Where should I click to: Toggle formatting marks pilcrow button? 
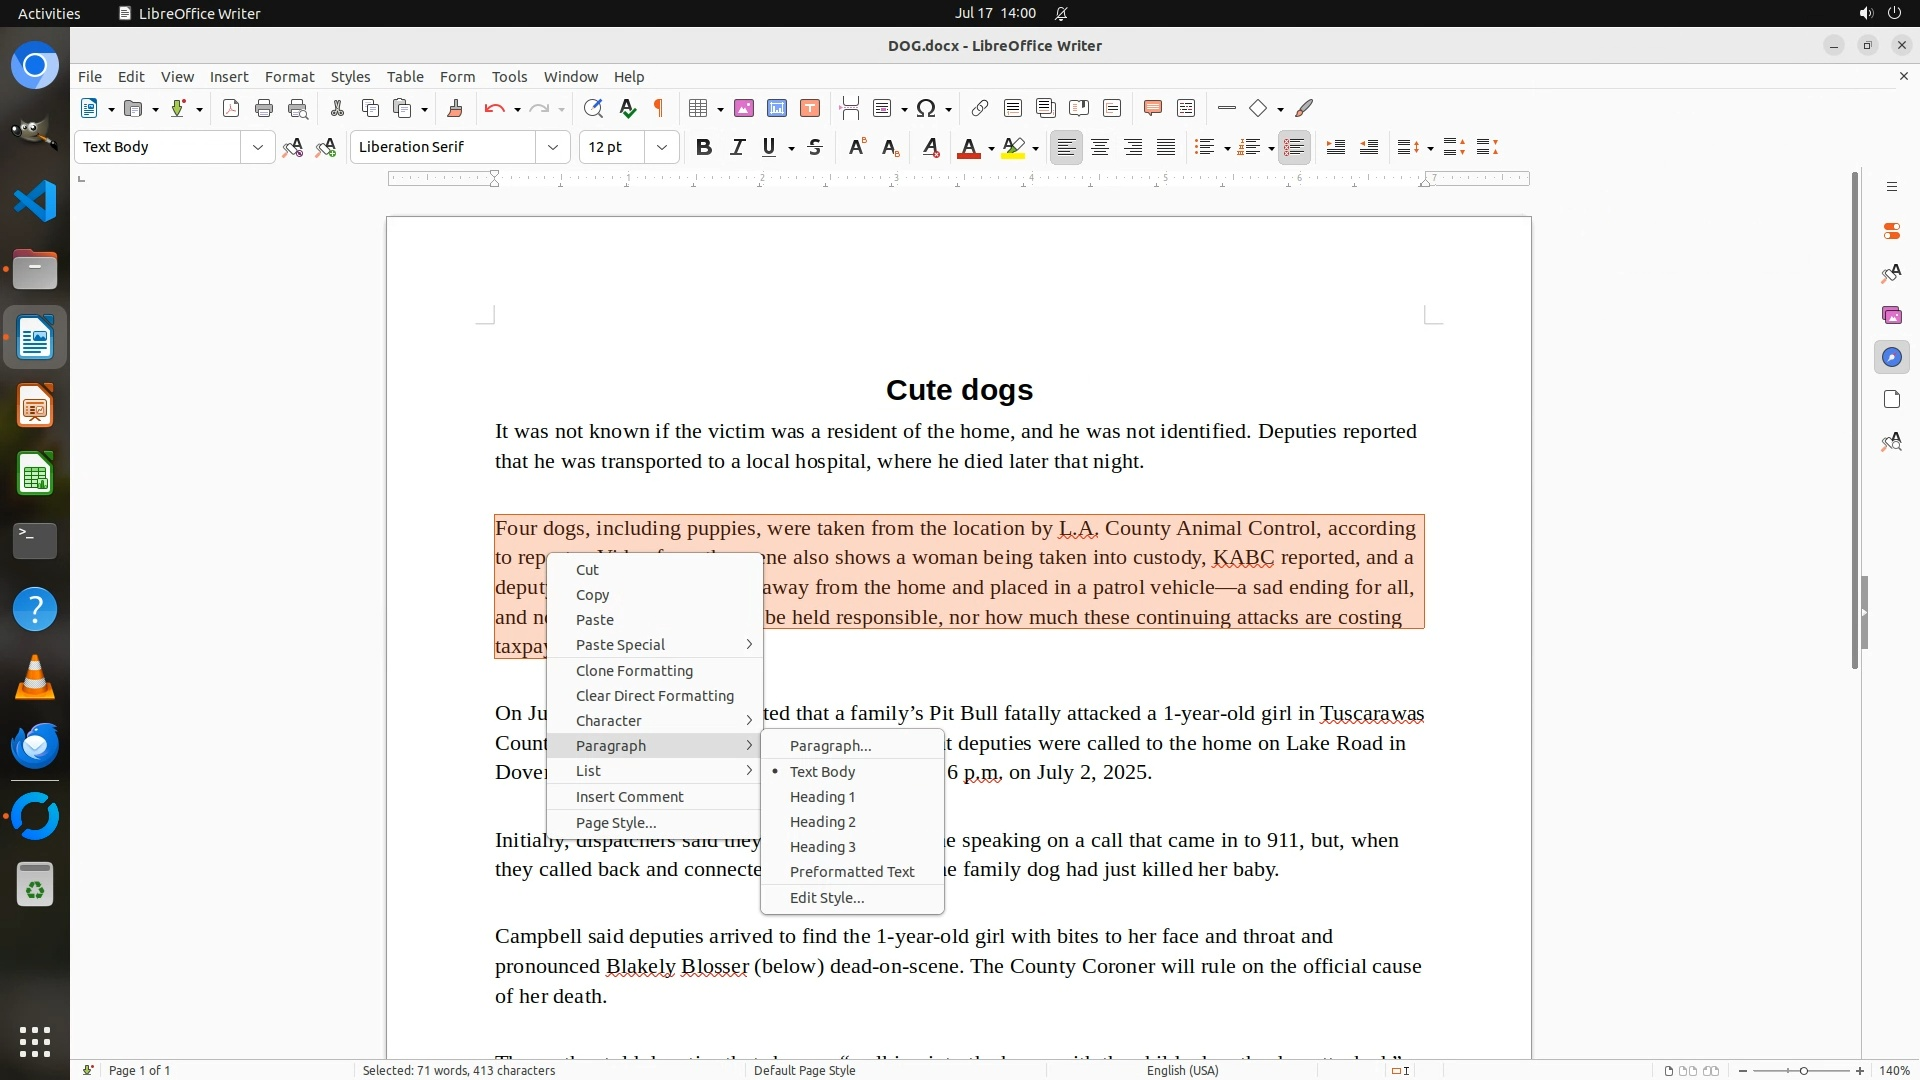[659, 108]
